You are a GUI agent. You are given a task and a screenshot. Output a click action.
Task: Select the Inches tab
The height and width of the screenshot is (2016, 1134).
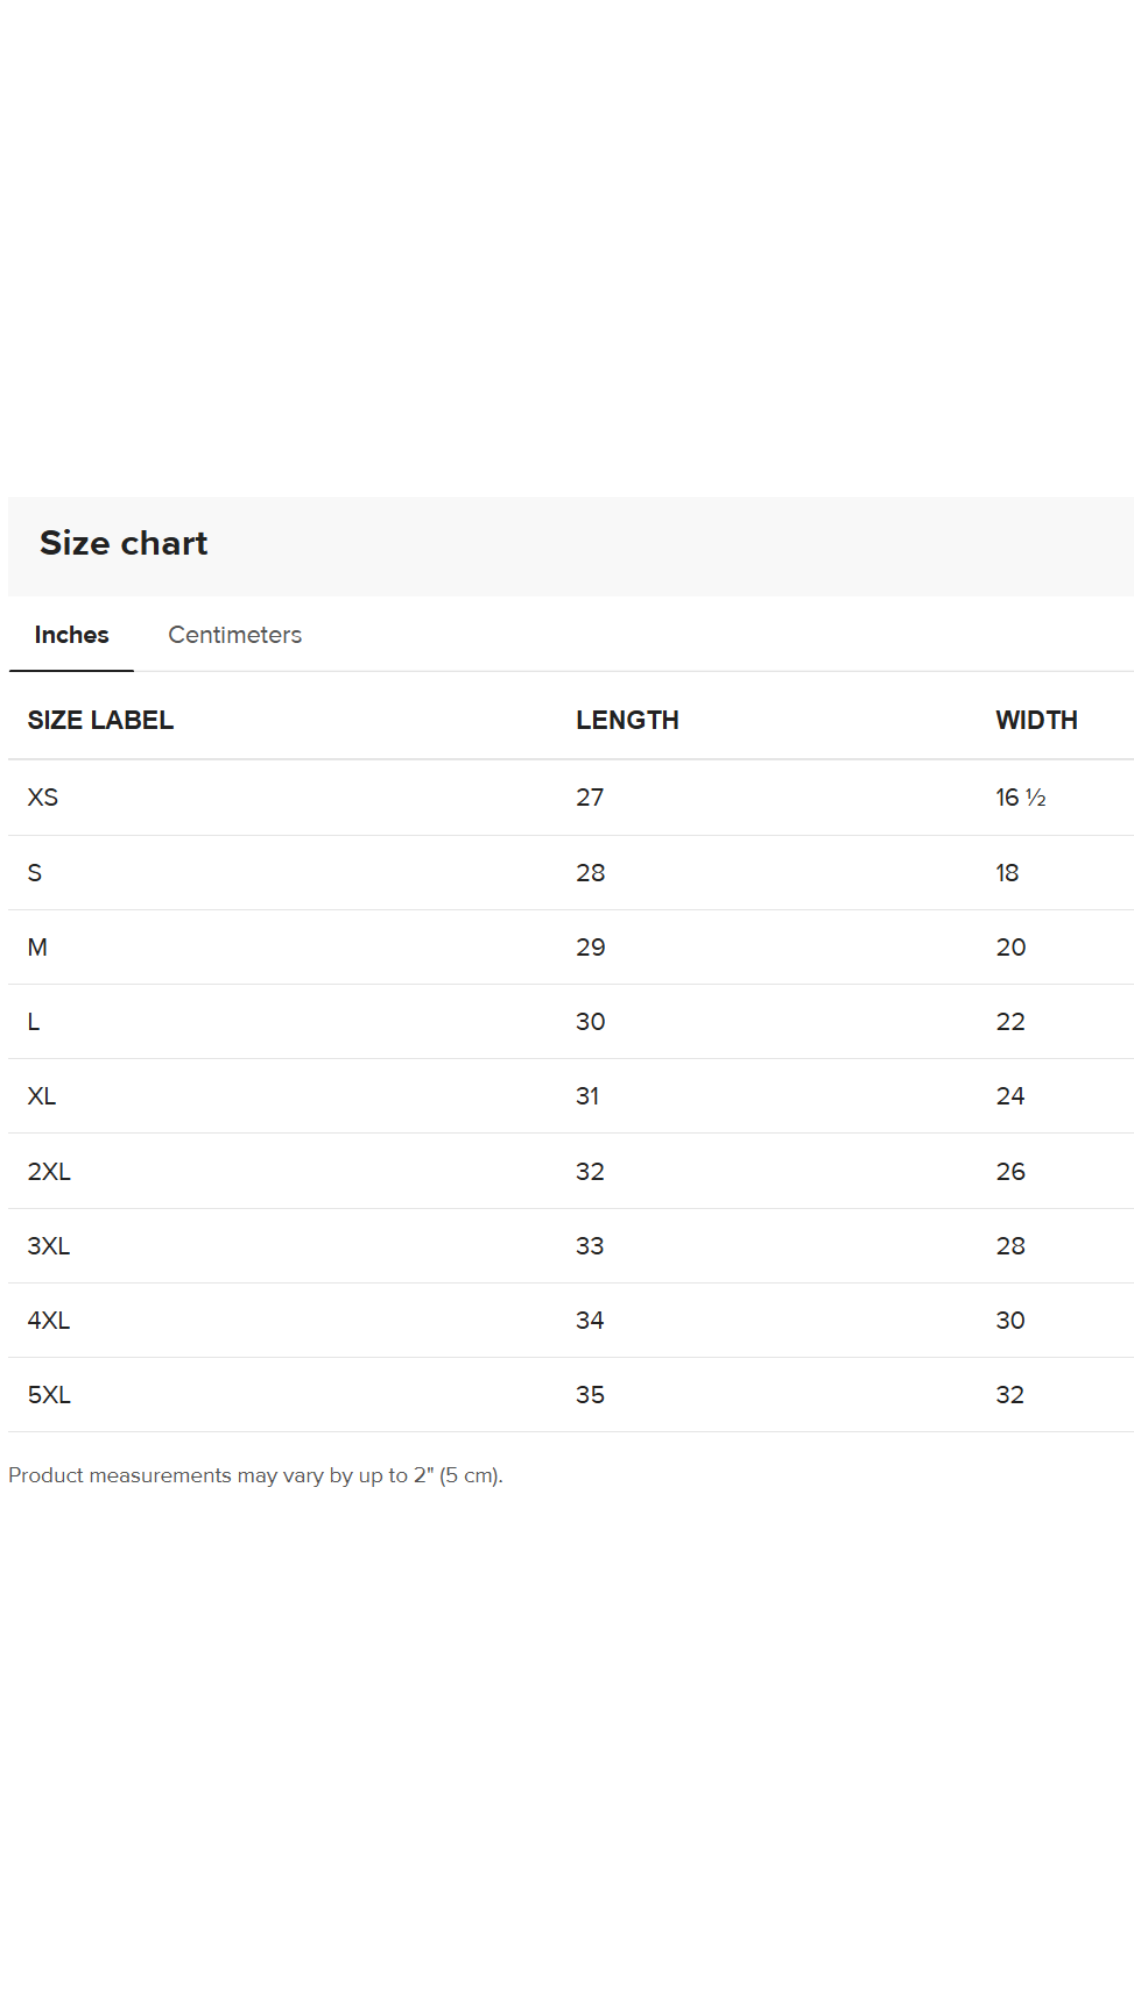(x=71, y=635)
